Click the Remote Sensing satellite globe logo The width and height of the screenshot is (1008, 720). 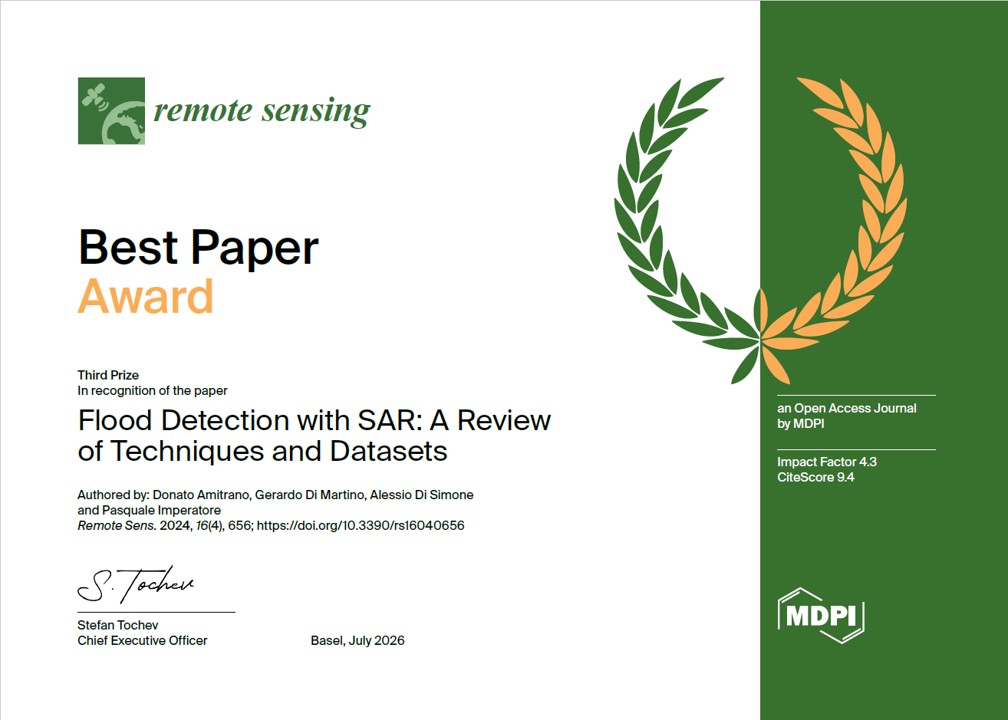(111, 111)
